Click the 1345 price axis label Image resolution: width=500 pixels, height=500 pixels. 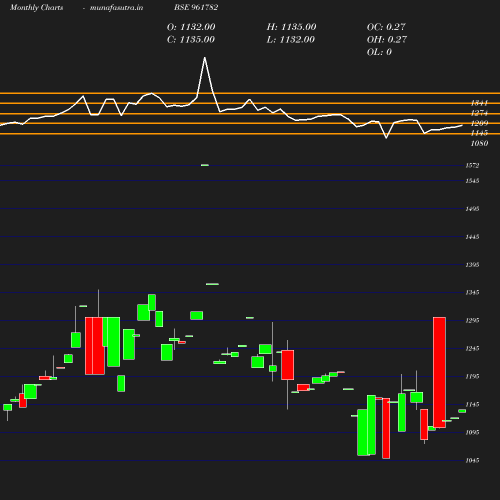click(472, 292)
